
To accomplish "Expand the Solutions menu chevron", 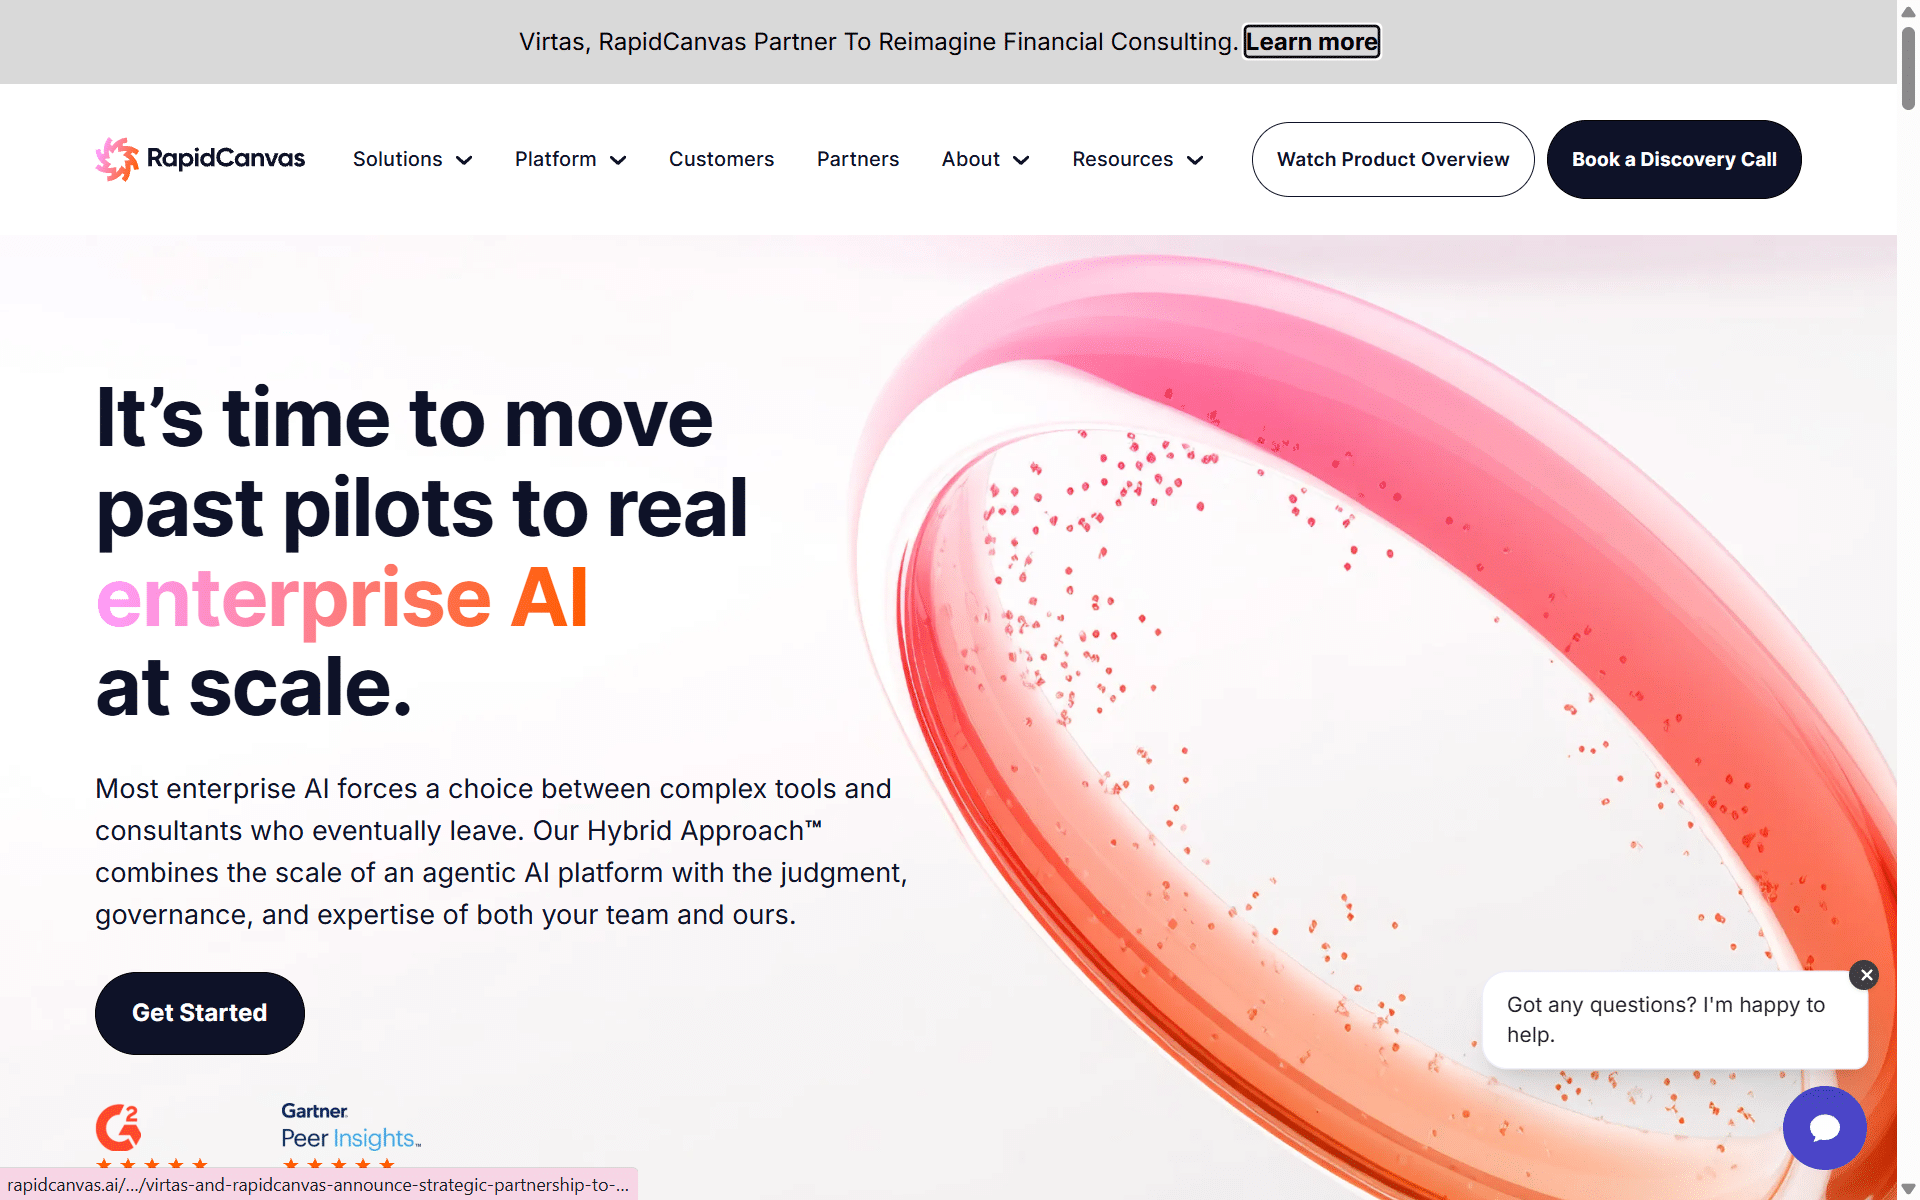I will tap(464, 160).
